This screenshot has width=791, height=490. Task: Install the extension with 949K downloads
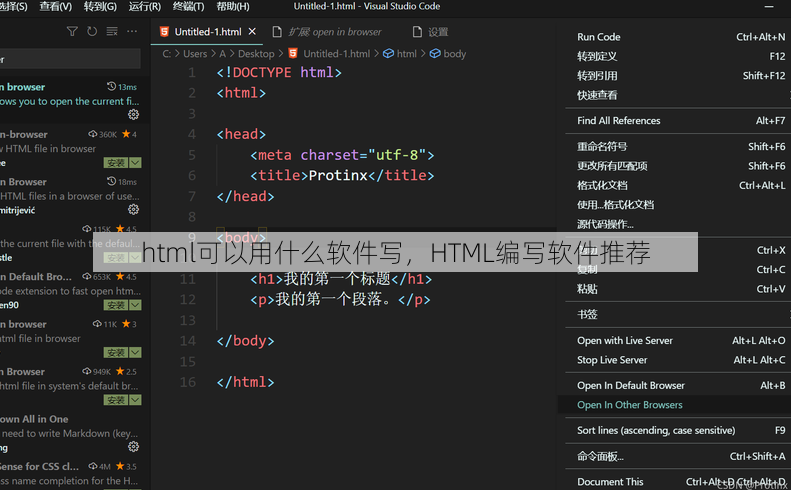(x=116, y=400)
